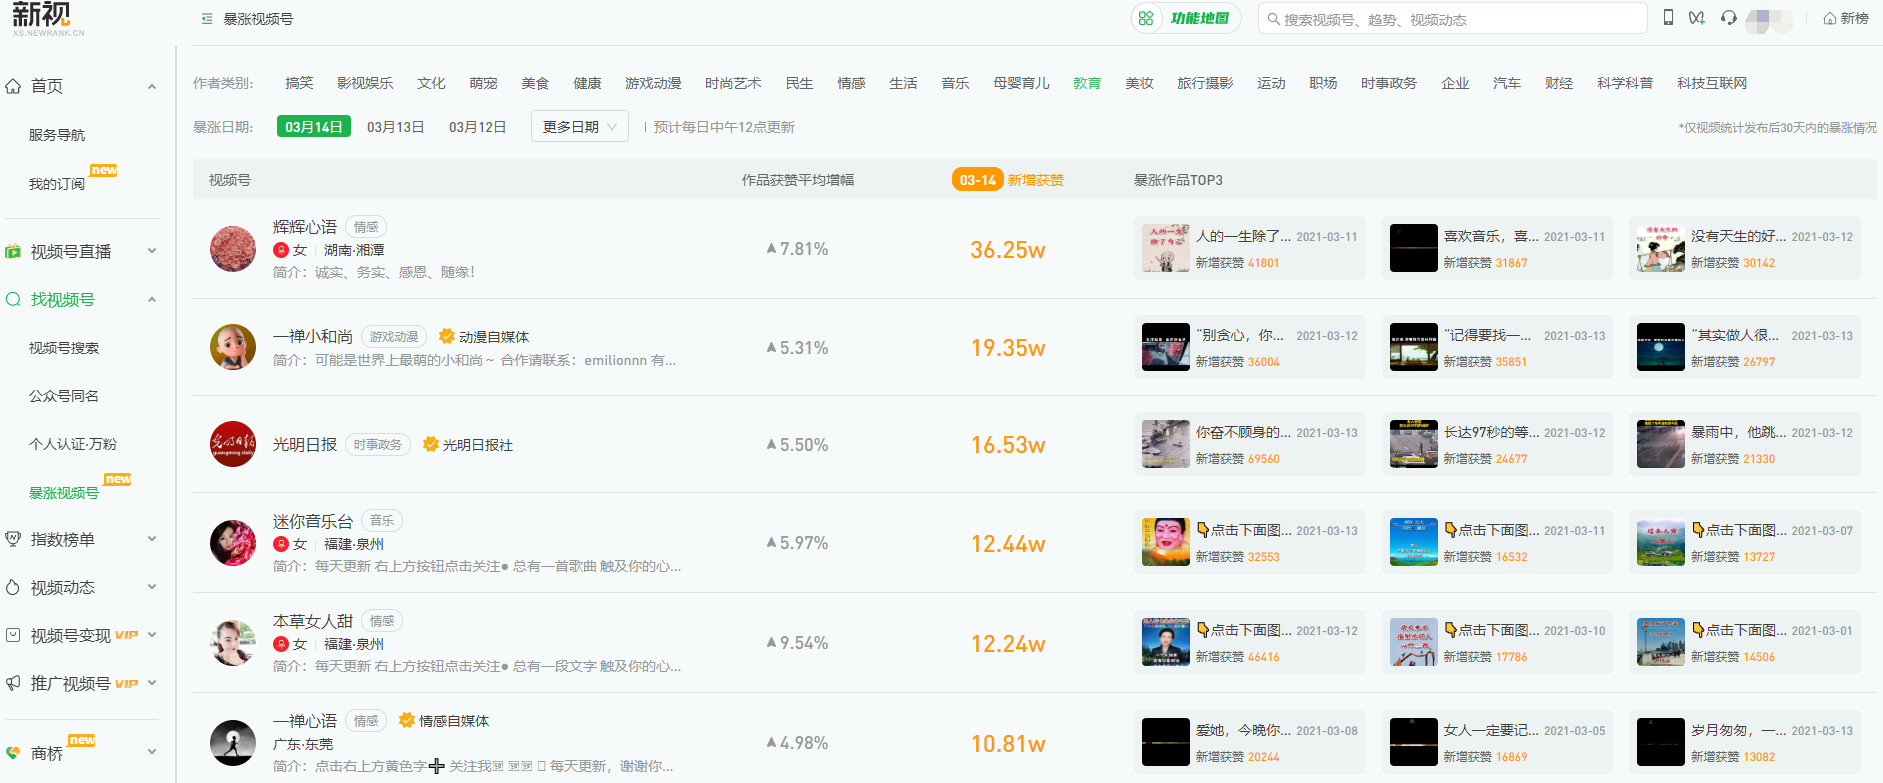Open 个人认证·万粉 sidebar item
This screenshot has width=1883, height=783.
73,444
